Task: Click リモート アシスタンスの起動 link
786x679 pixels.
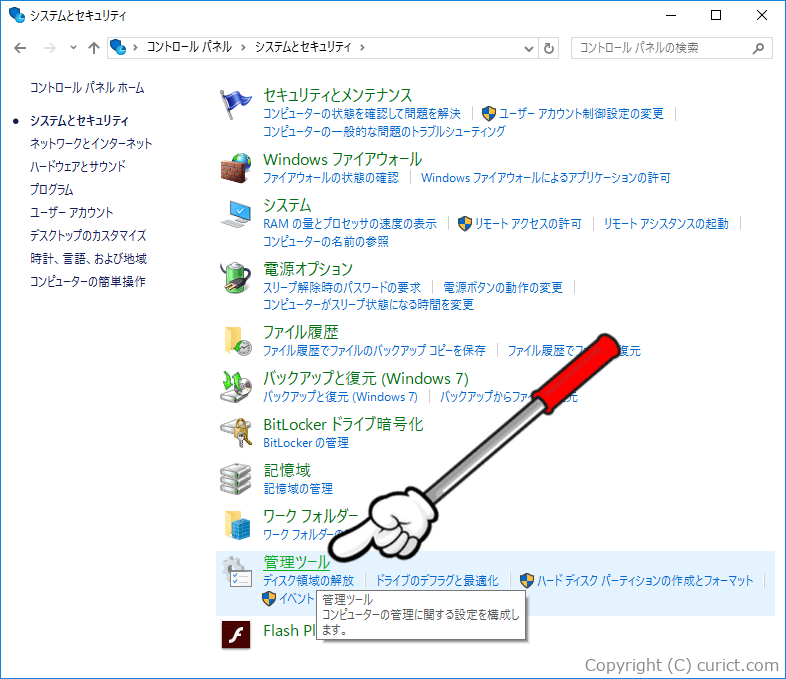Action: tap(666, 223)
